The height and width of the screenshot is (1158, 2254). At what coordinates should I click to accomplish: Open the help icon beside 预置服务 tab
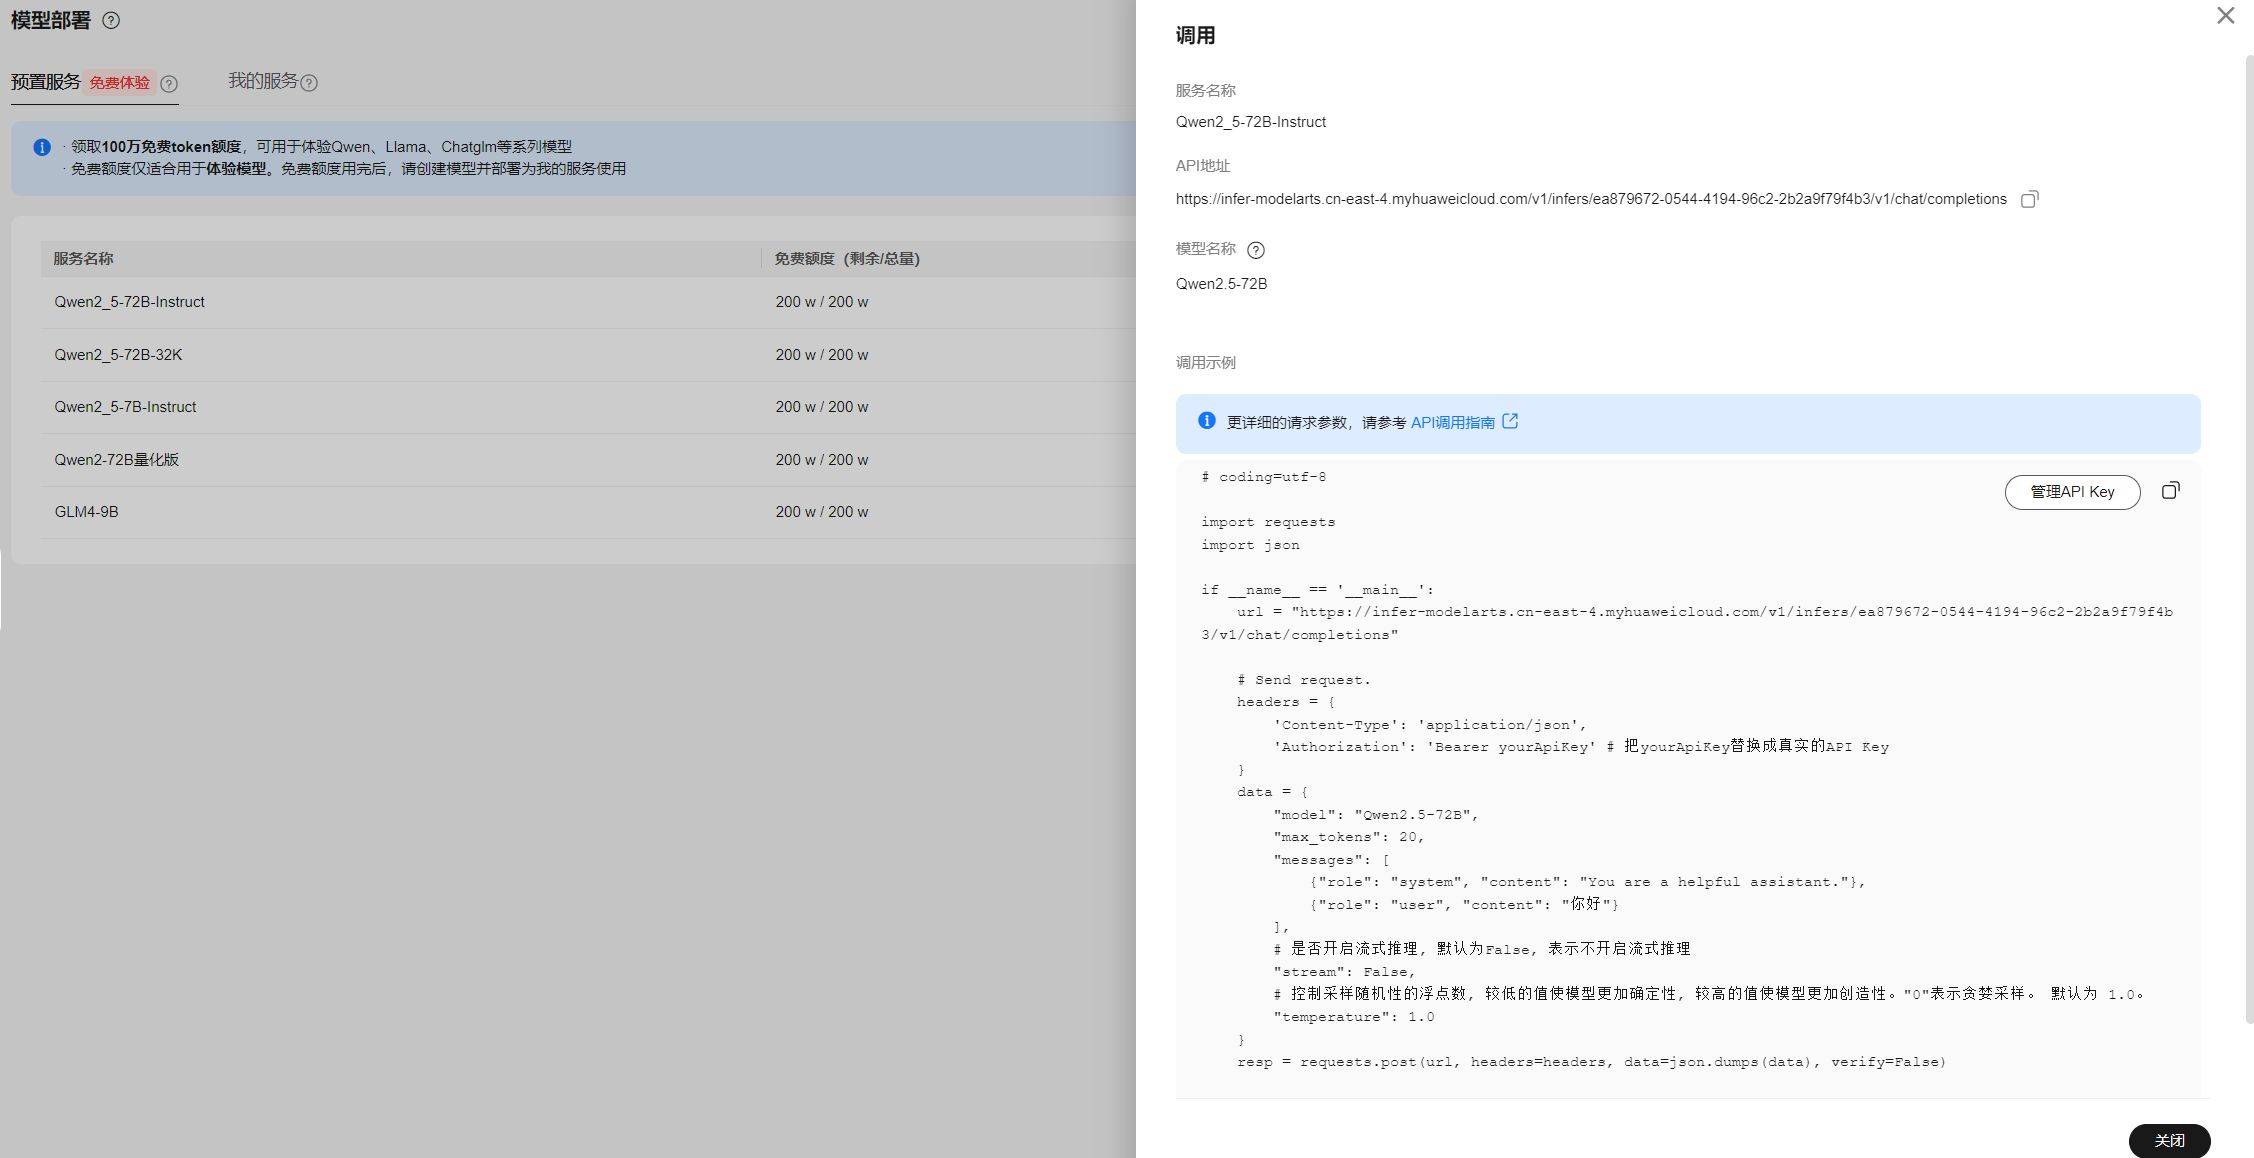coord(169,84)
